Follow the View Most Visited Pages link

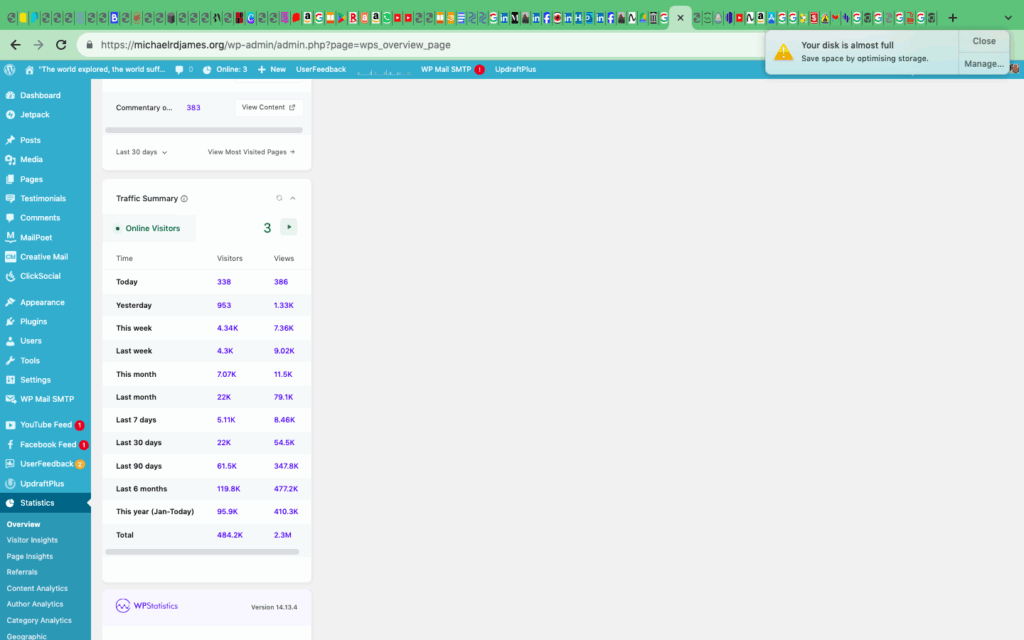coord(251,152)
